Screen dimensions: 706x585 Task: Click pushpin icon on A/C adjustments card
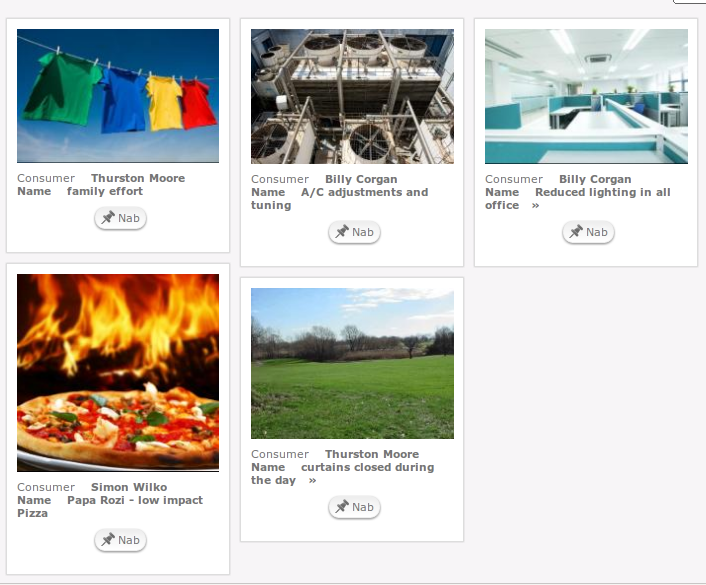tap(342, 232)
